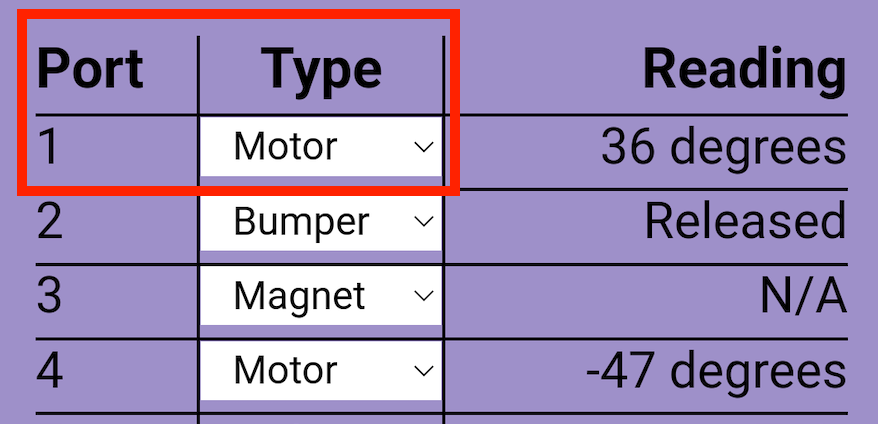878x424 pixels.
Task: Click the Reading column header
Action: point(744,70)
